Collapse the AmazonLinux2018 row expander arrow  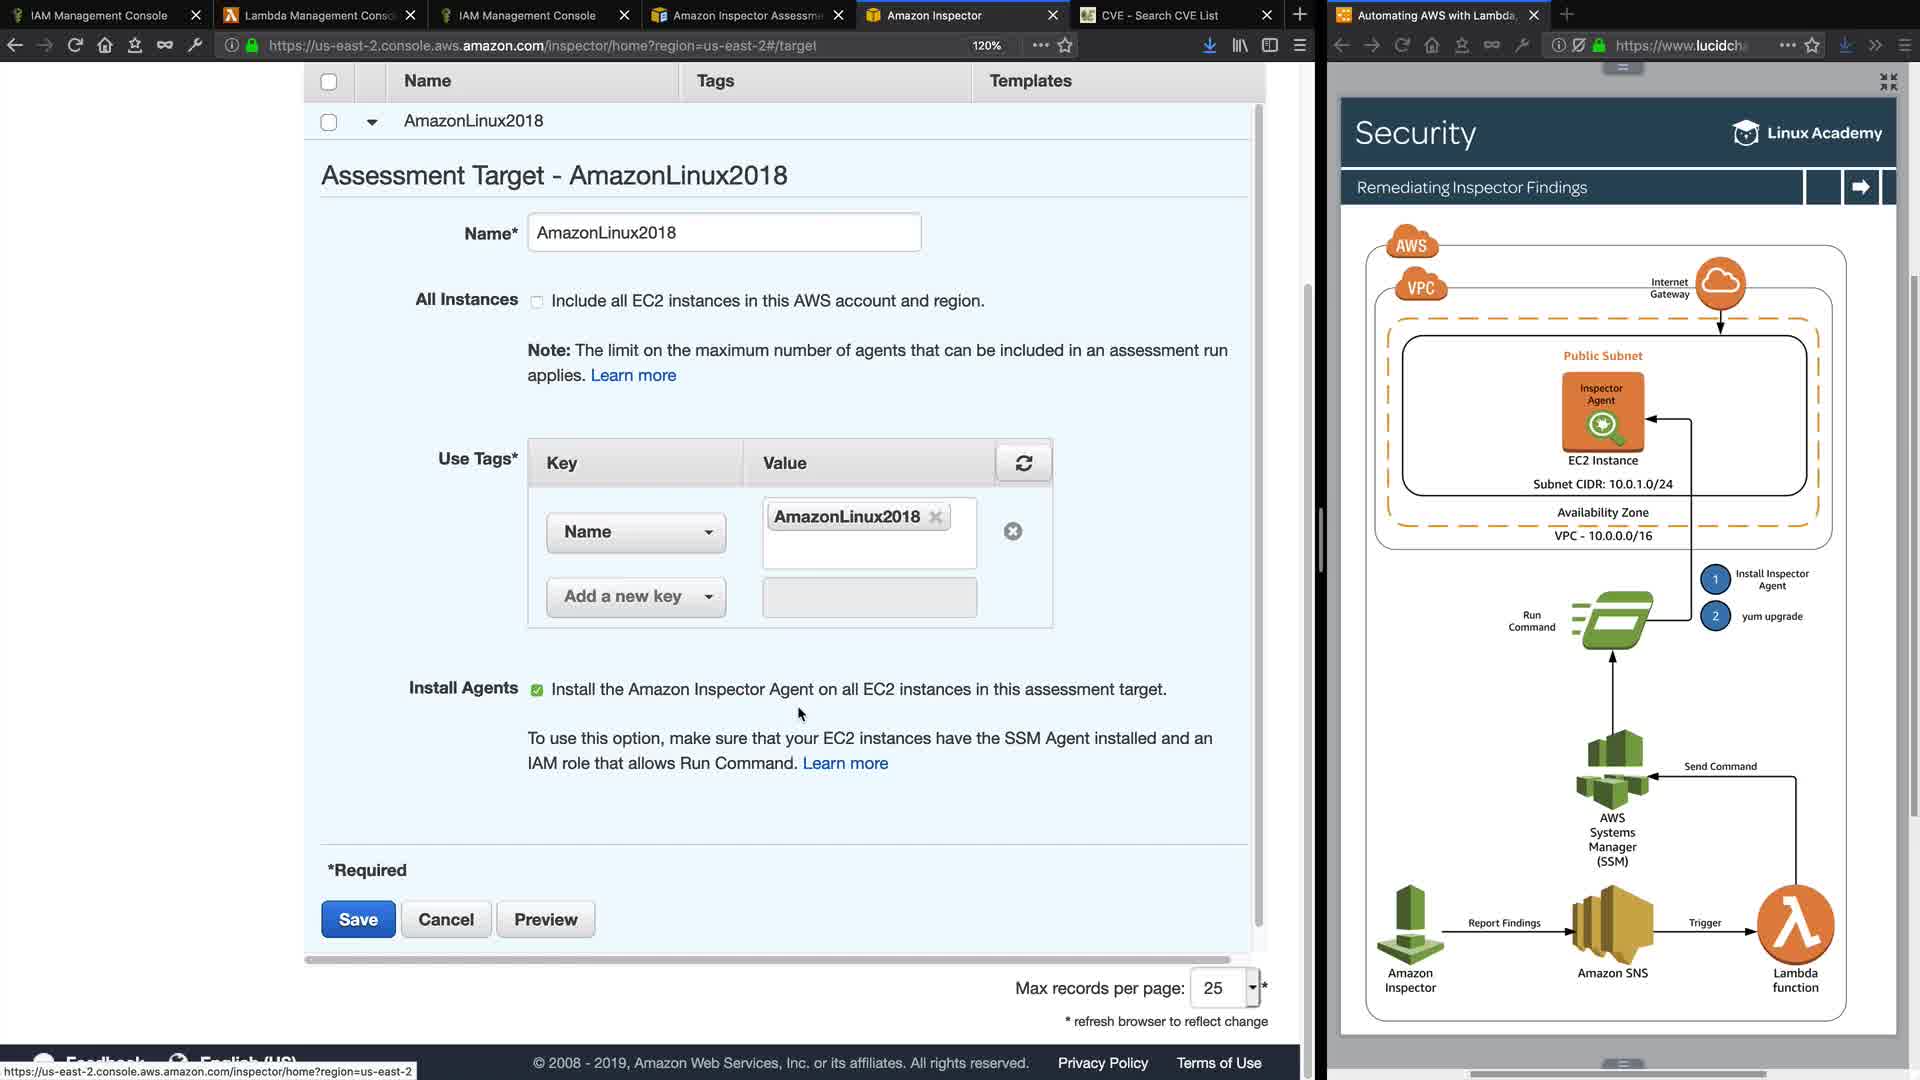[371, 122]
